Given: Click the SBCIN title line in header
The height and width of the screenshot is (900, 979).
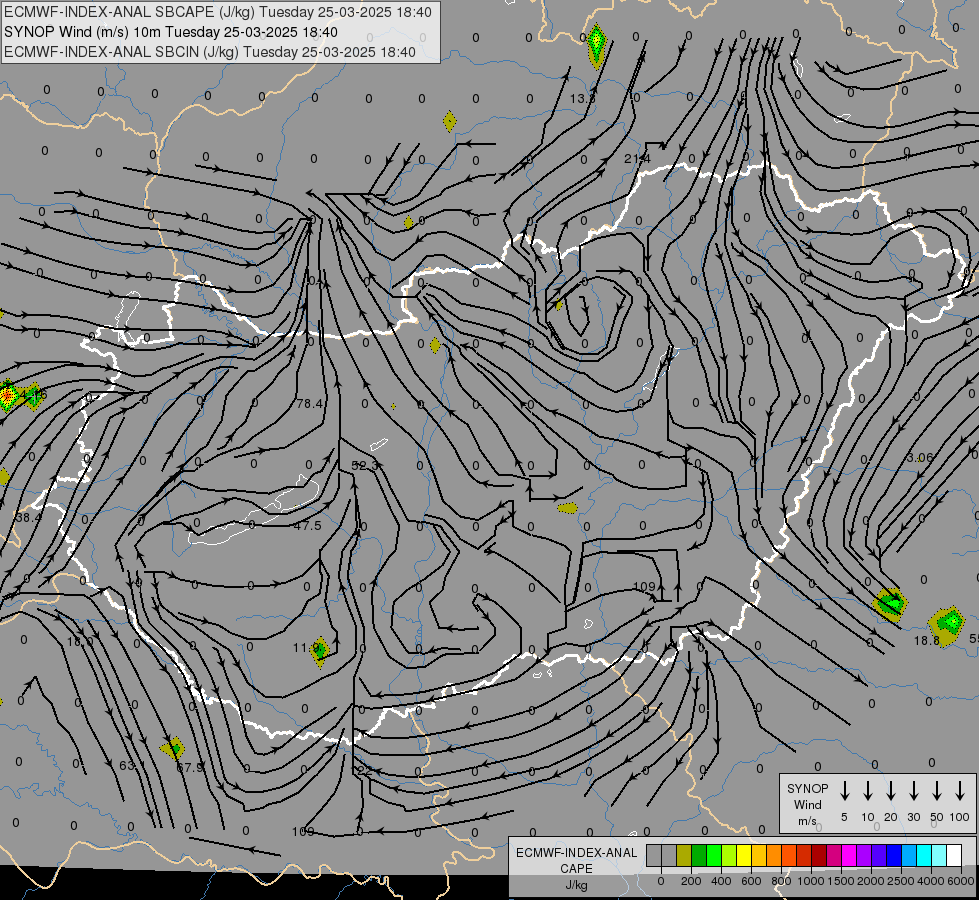Looking at the screenshot, I should [x=210, y=52].
